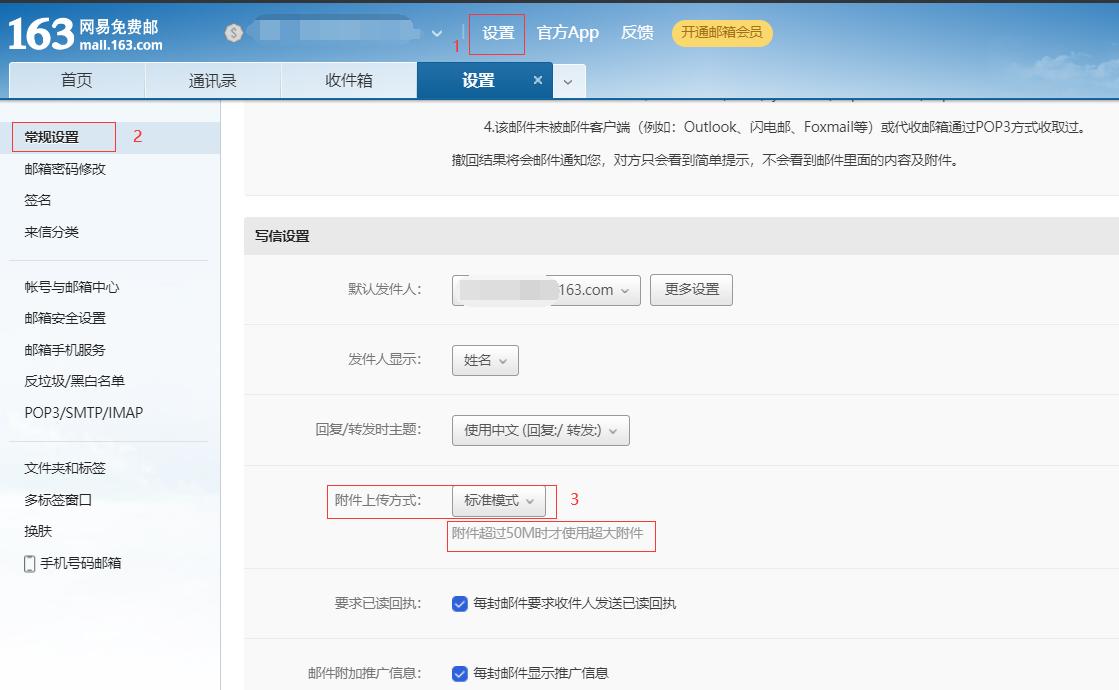Screen dimensions: 1119x690
Task: Disable the 邮件附加推广信息 checkbox
Action: point(458,673)
